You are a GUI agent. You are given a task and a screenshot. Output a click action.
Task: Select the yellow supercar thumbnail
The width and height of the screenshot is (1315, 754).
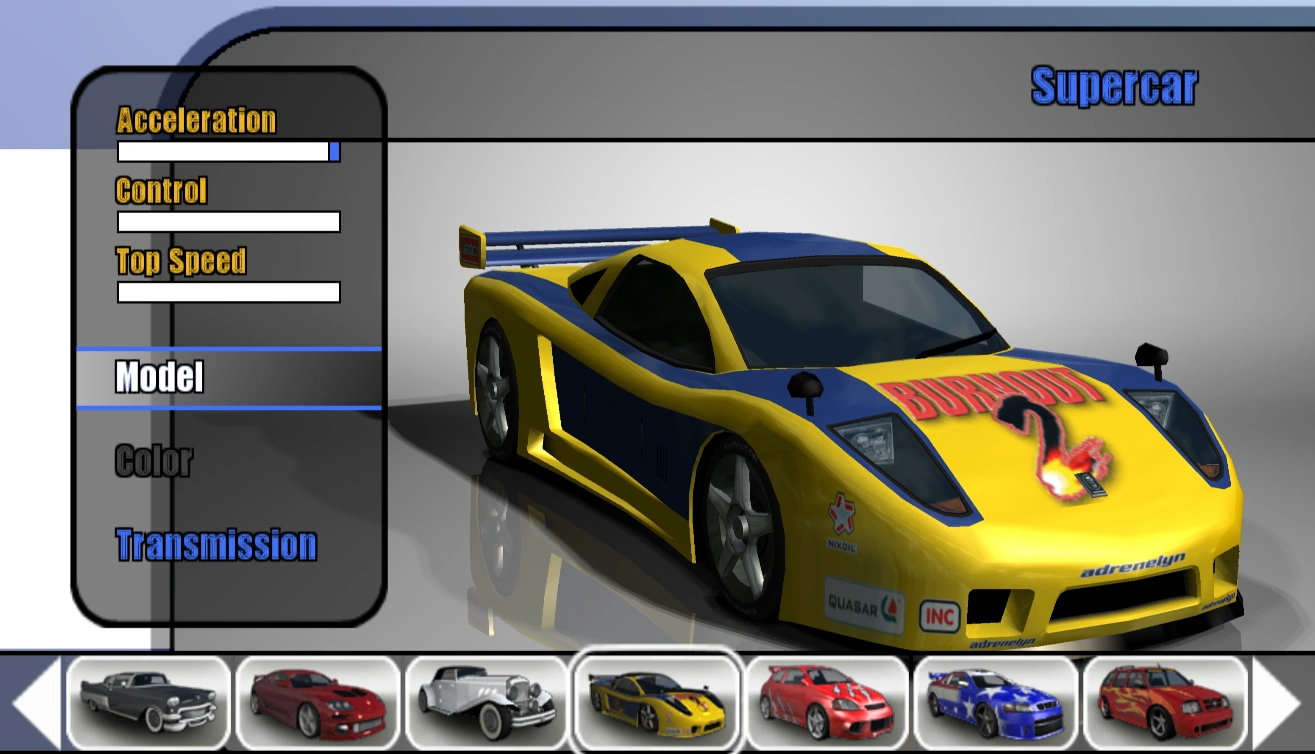point(656,702)
